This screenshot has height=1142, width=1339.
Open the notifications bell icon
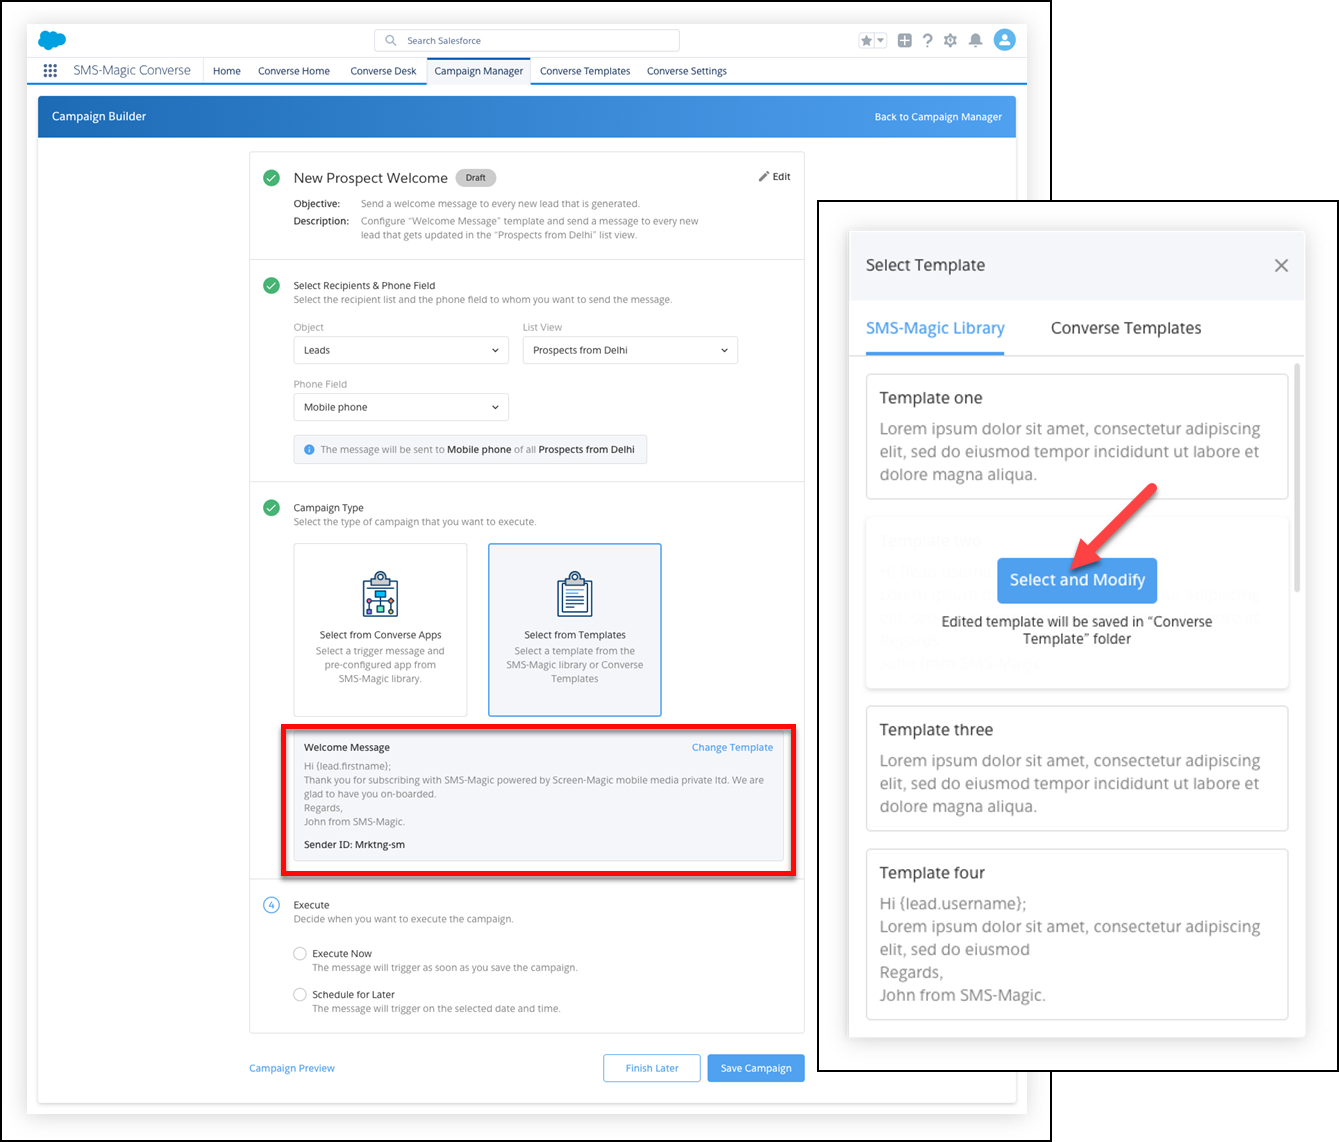point(975,41)
